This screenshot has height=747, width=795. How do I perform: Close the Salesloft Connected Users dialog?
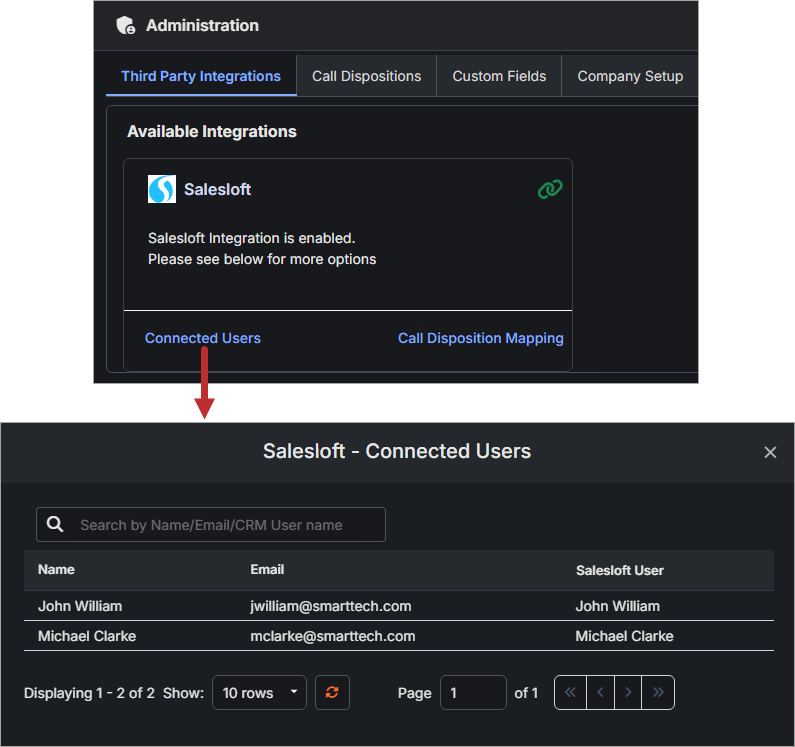coord(770,452)
